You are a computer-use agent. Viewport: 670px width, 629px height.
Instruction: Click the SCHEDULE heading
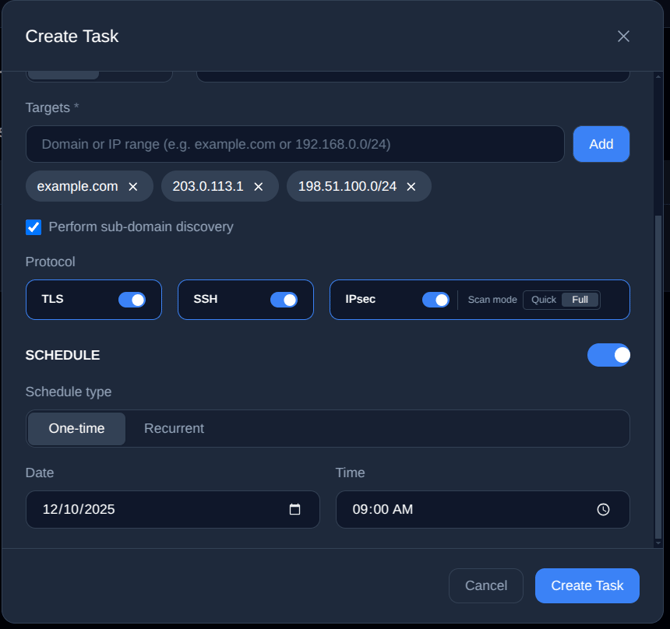62,355
